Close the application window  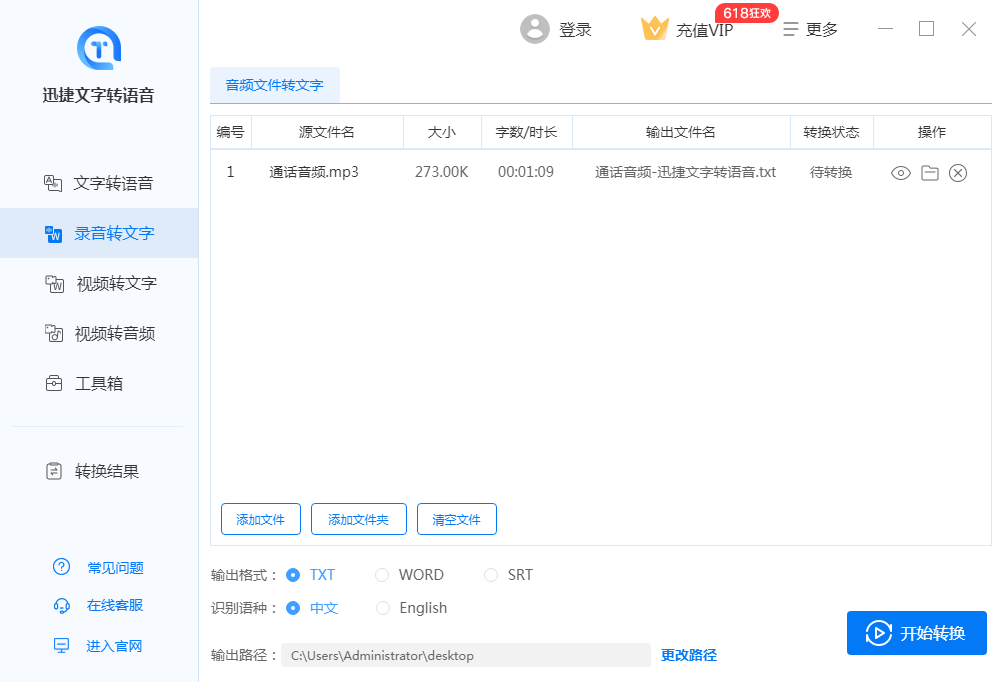point(968,29)
